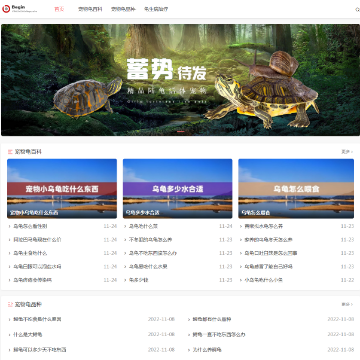Open the 乌龟怎么喂食 card thumbnail
The width and height of the screenshot is (360, 360).
[x=296, y=189]
